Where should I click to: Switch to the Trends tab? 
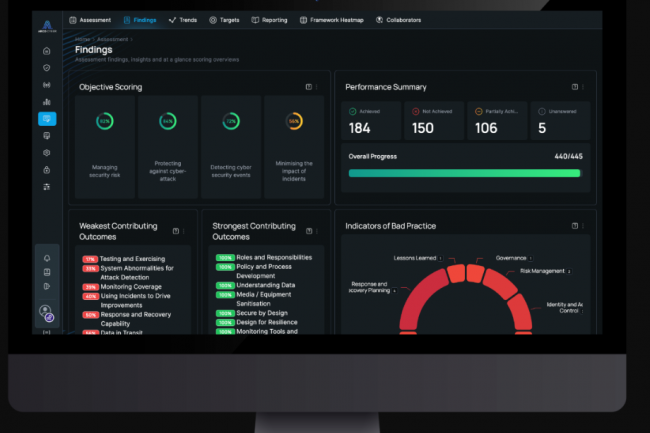[x=183, y=20]
